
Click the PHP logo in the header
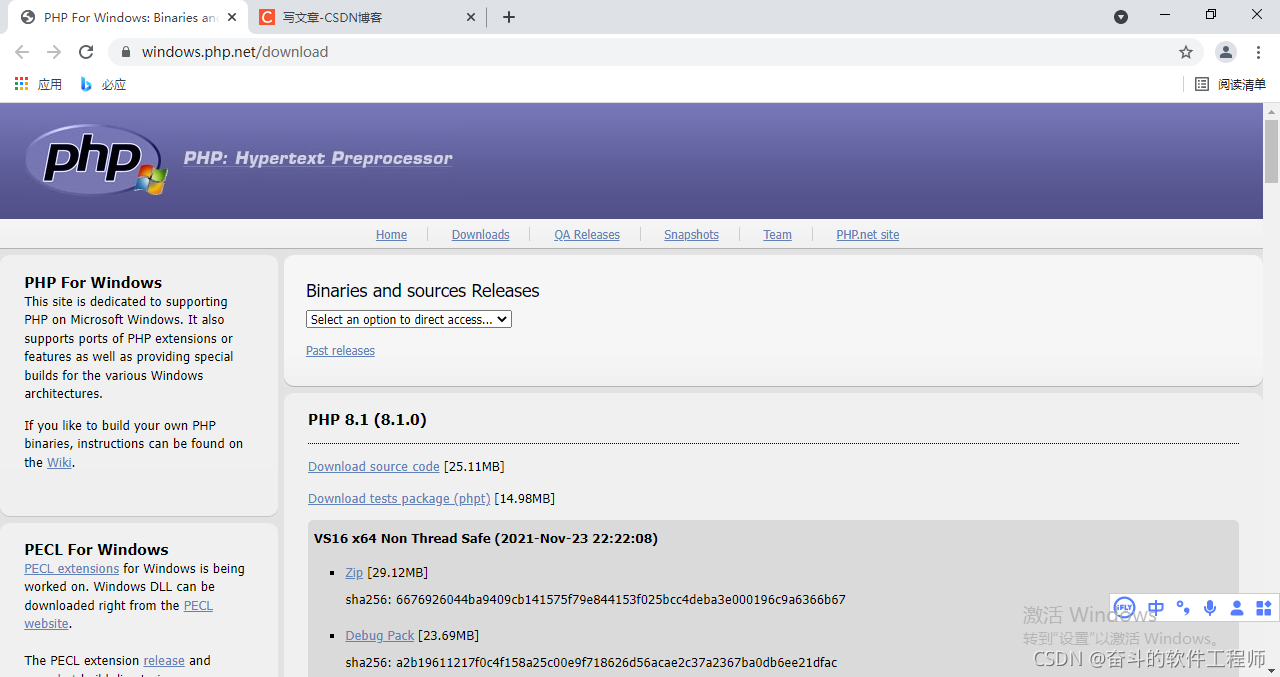[96, 160]
